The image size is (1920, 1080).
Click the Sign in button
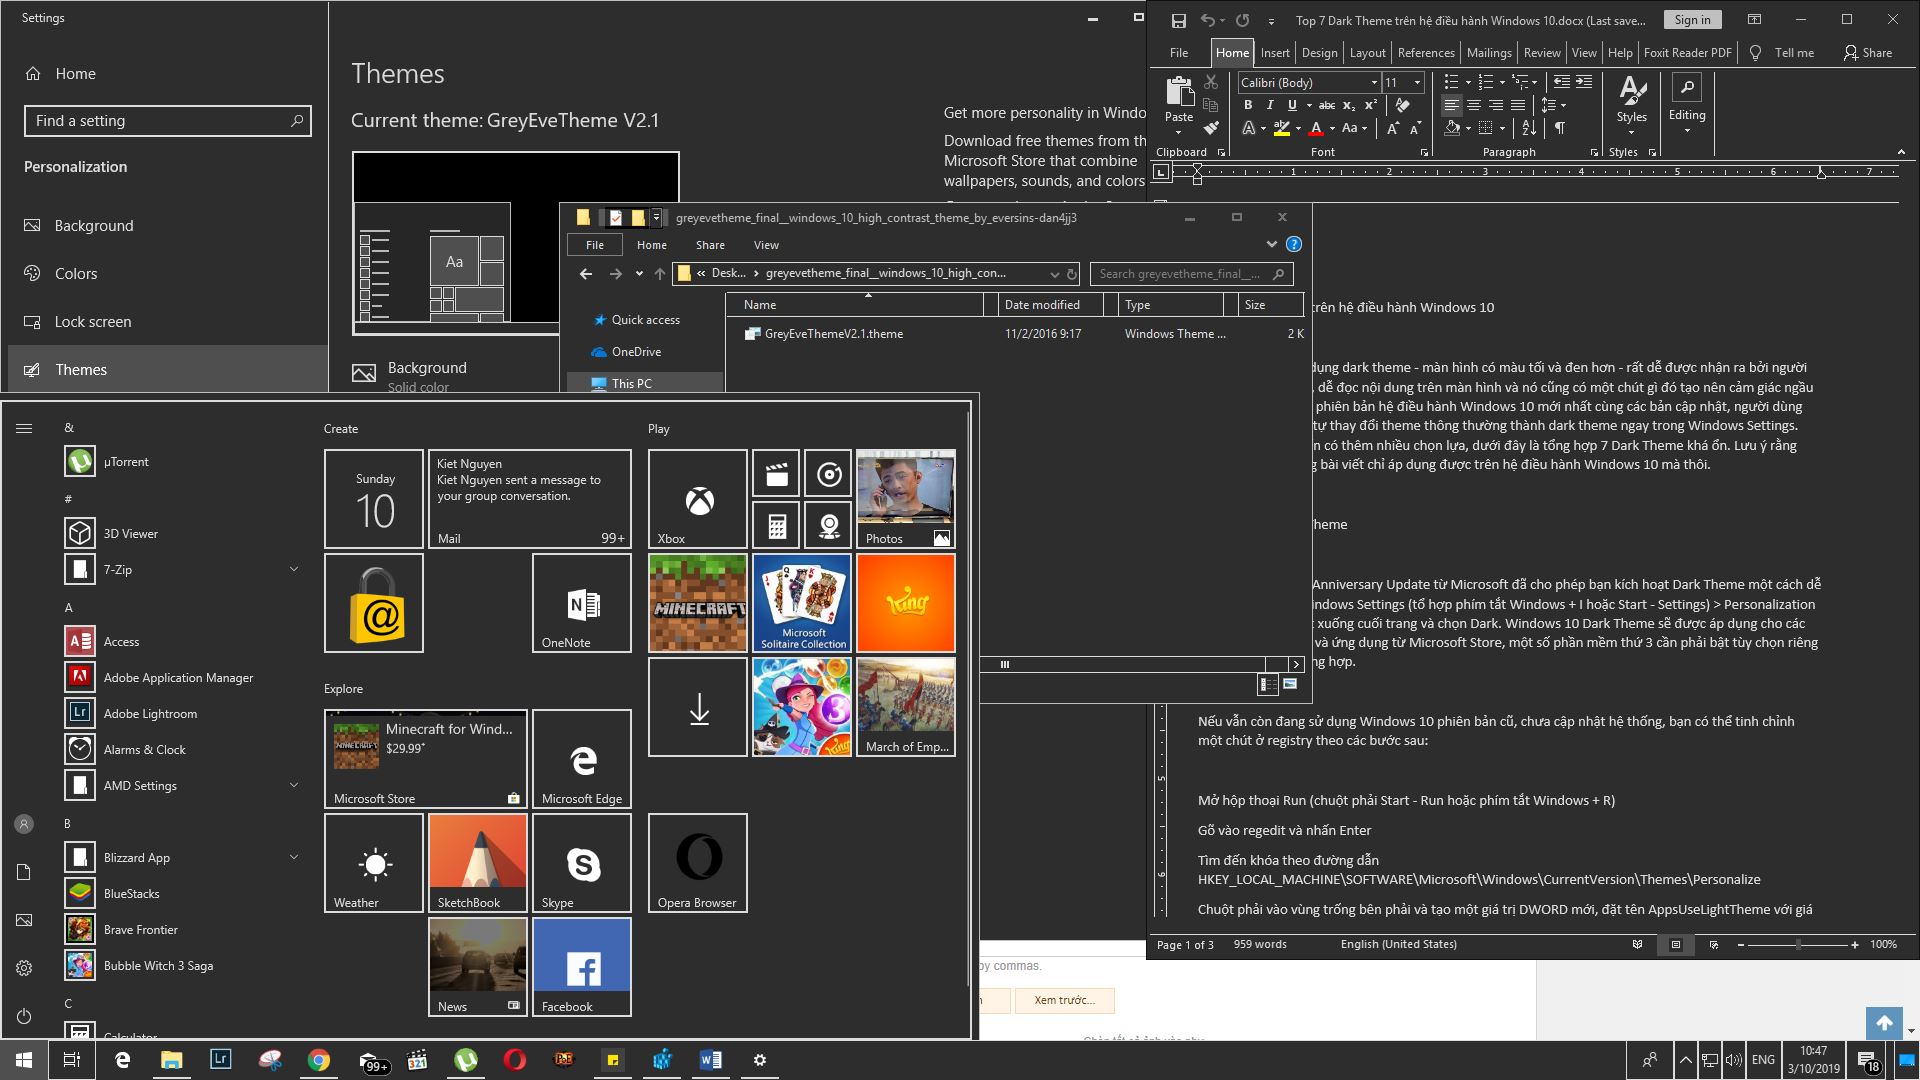coord(1691,19)
